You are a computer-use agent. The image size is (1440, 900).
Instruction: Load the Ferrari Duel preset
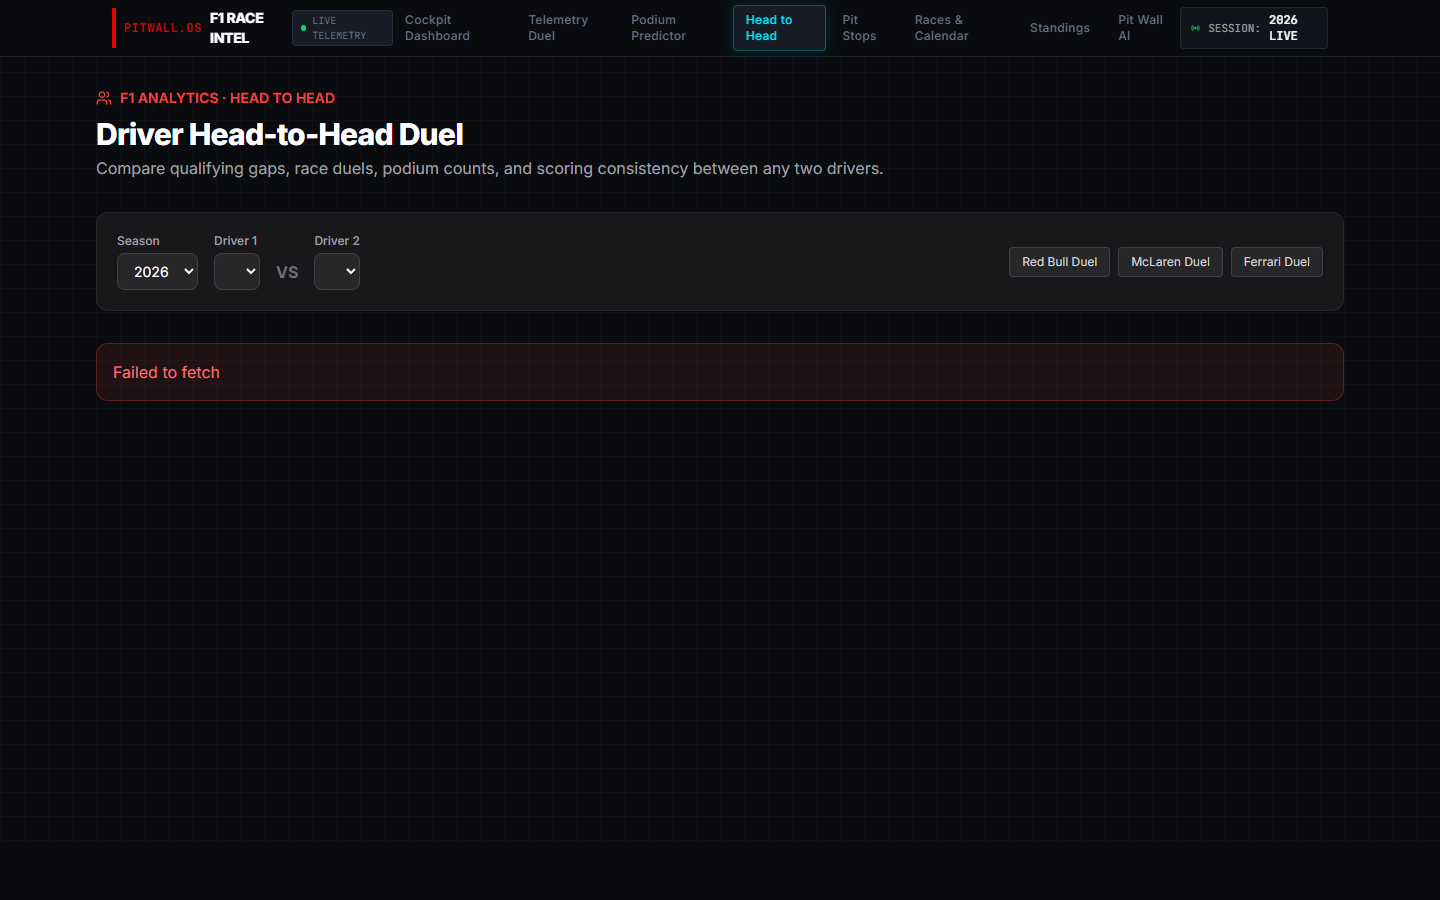1276,262
